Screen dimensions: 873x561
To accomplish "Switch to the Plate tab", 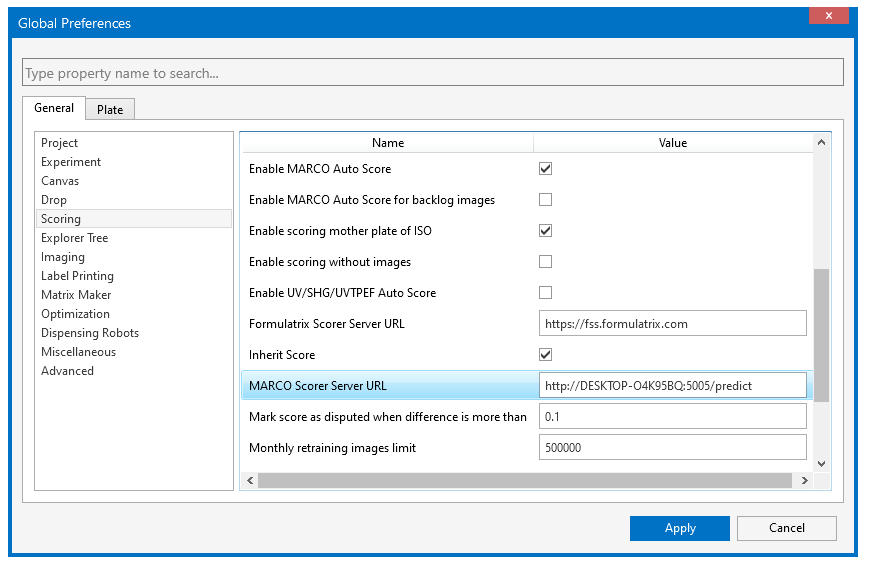I will click(110, 110).
